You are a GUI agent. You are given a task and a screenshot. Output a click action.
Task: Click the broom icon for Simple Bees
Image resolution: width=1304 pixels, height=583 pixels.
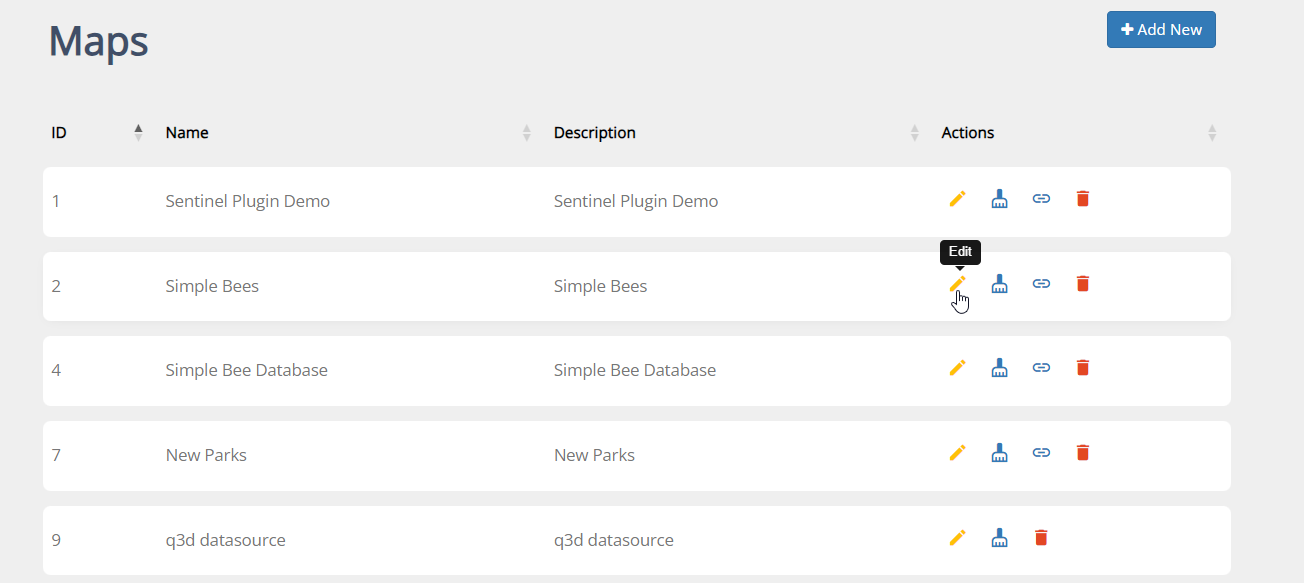[x=999, y=284]
